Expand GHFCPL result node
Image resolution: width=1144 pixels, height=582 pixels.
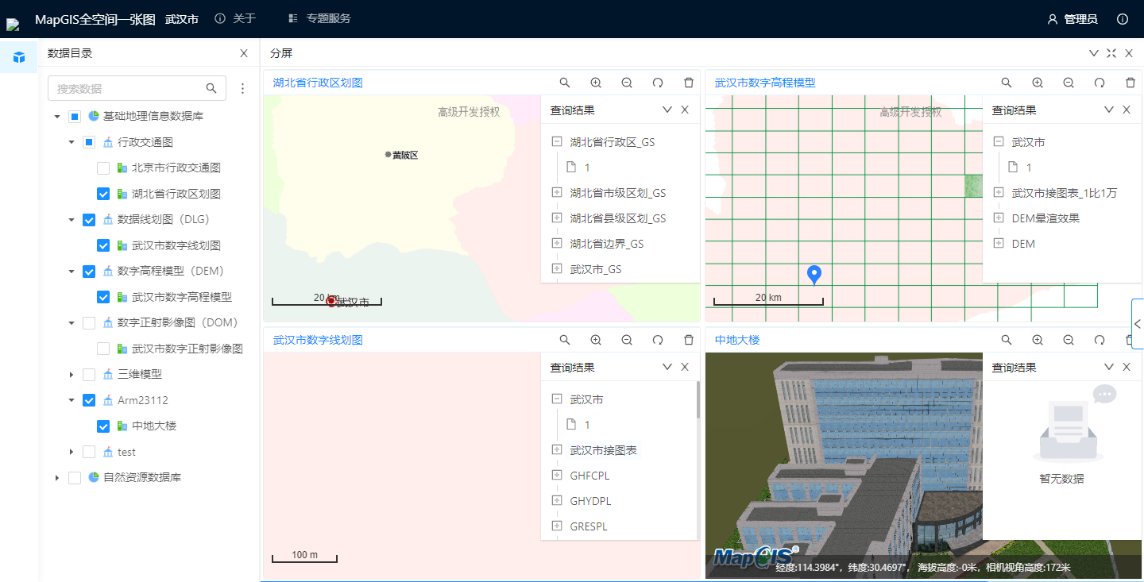coord(557,476)
